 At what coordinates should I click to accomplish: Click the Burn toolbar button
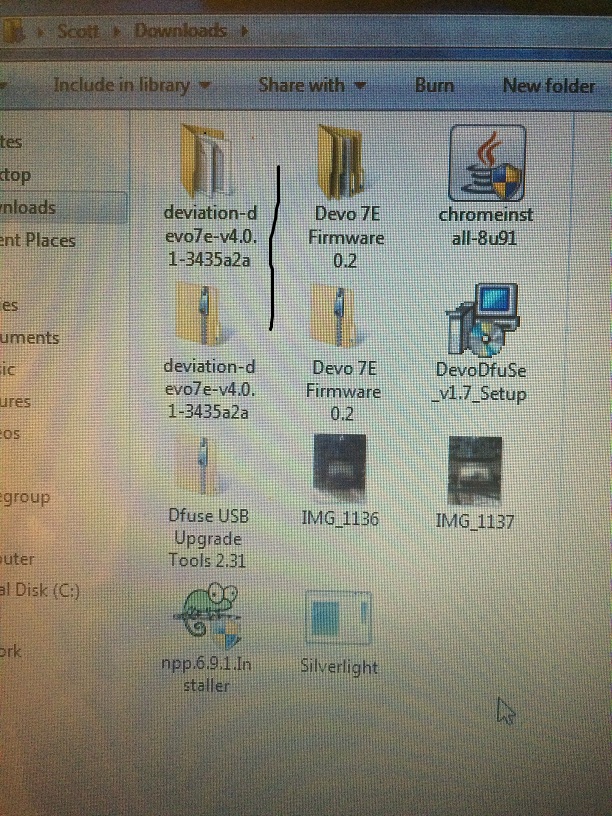pyautogui.click(x=434, y=85)
